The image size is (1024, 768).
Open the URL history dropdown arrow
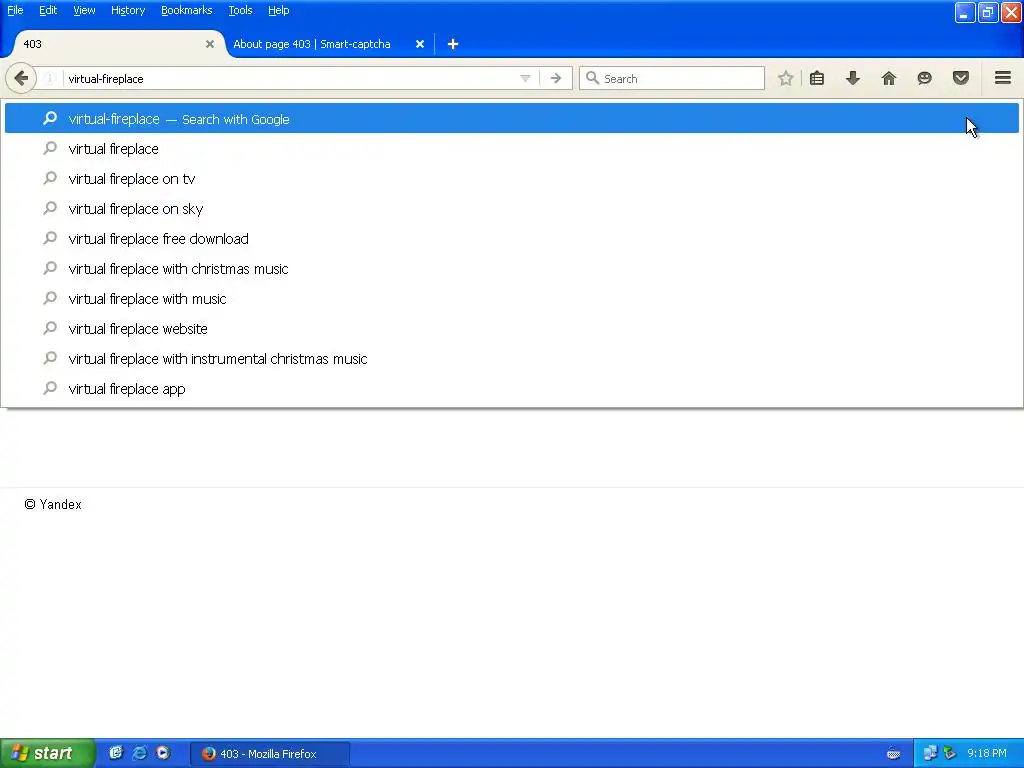525,78
